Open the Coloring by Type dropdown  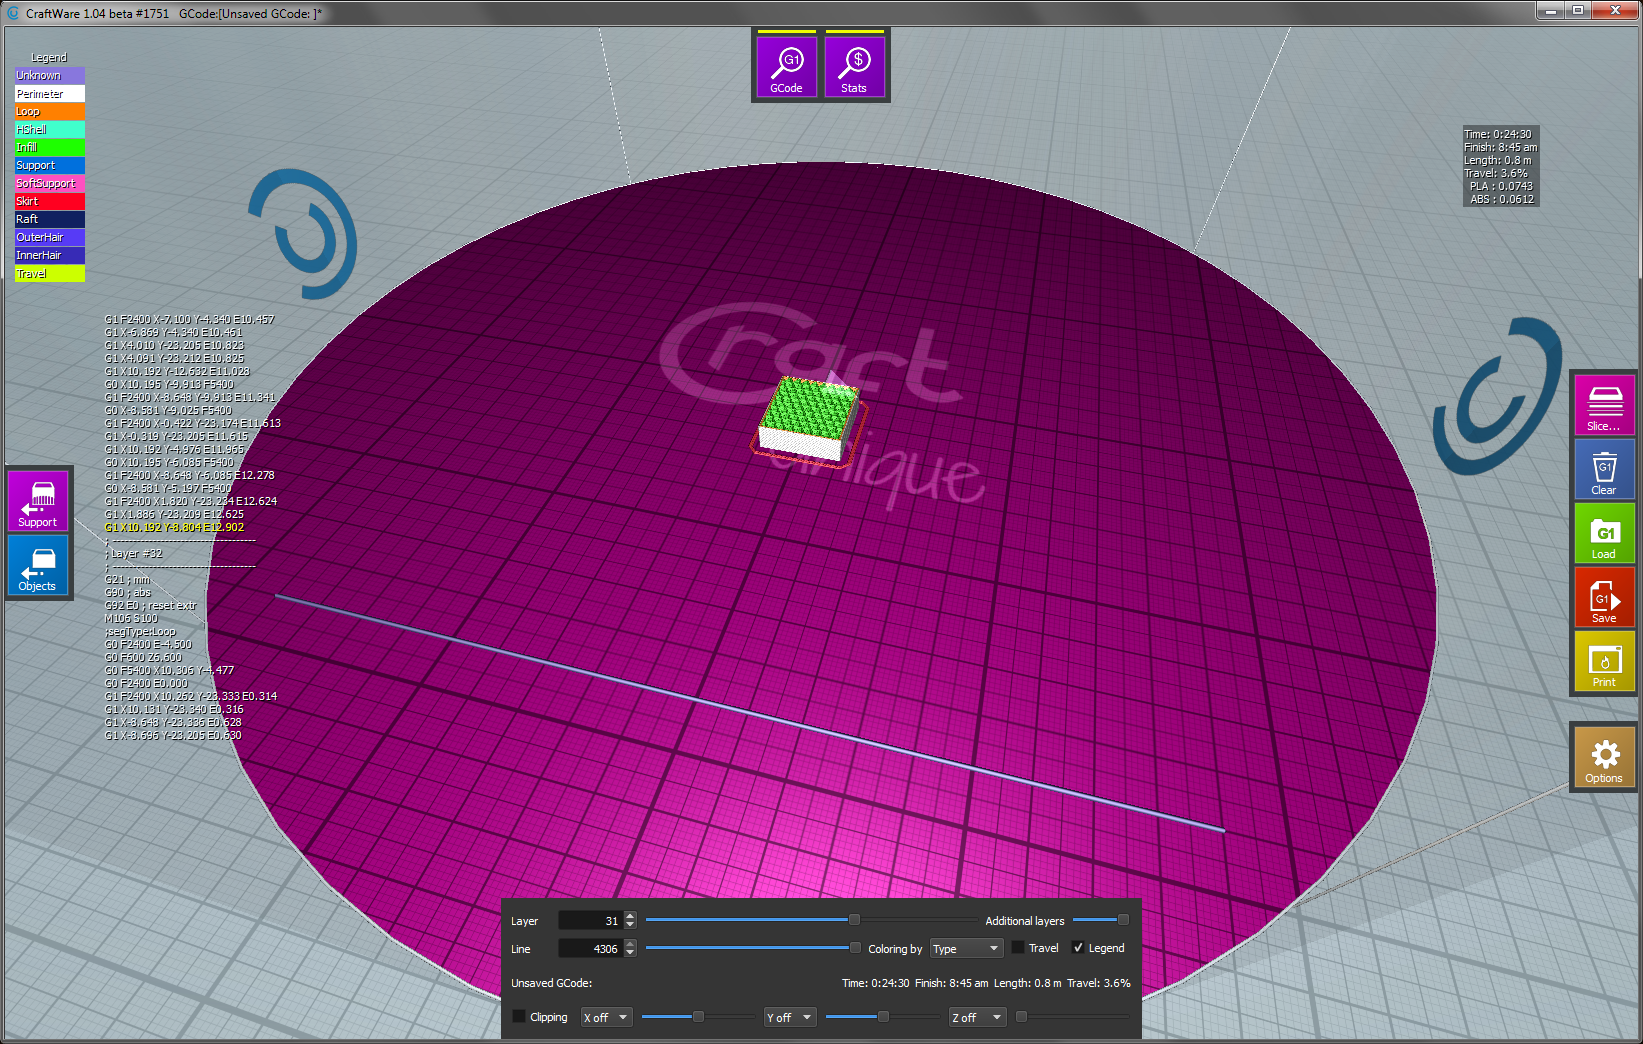966,949
